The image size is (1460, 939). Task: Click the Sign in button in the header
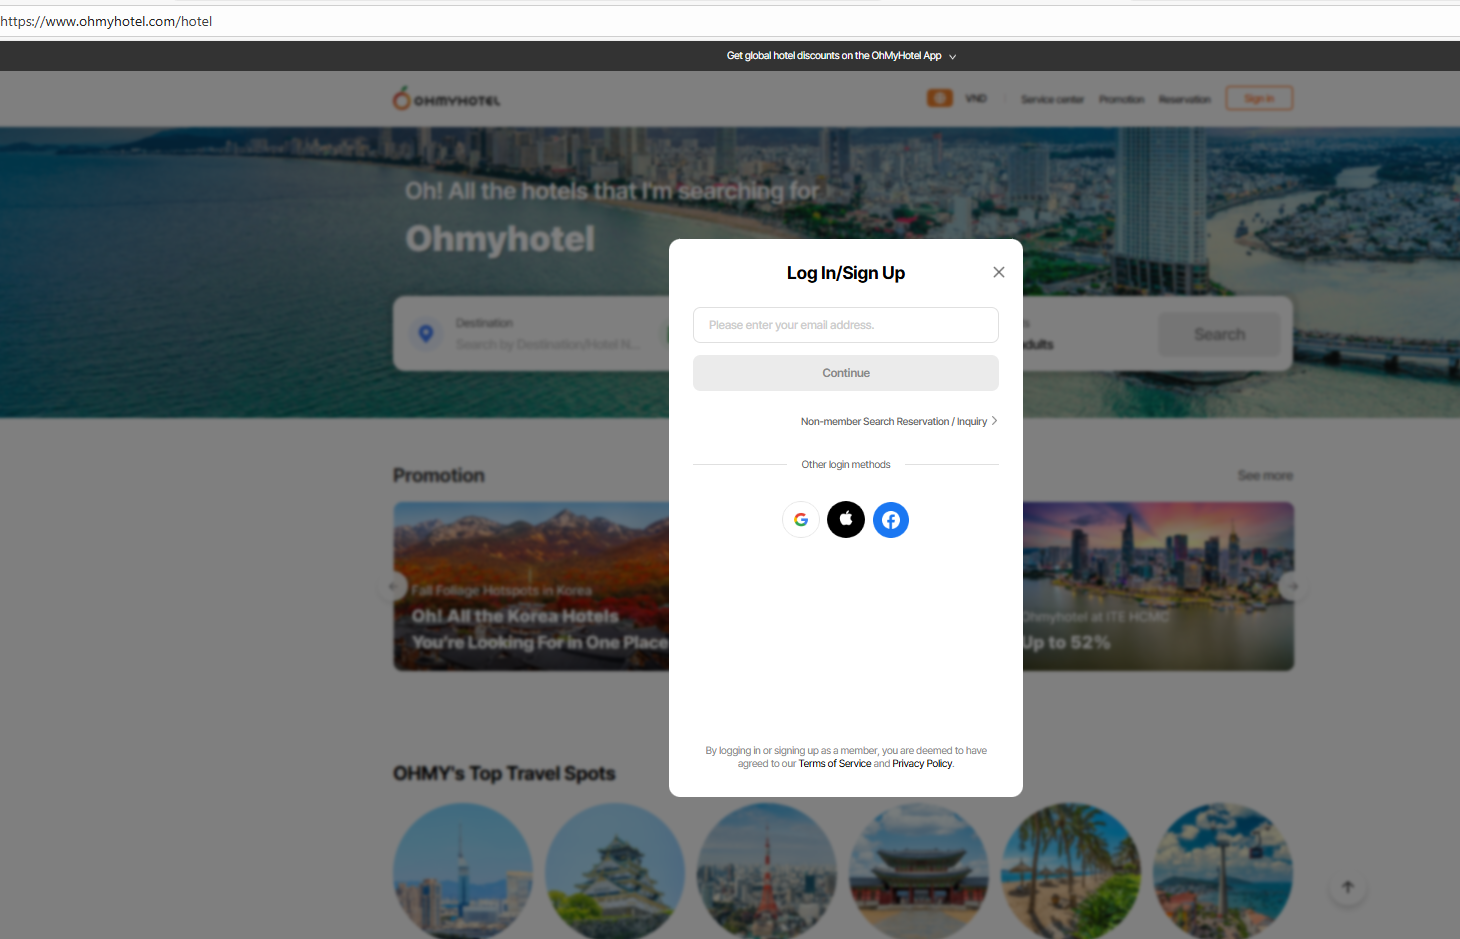click(x=1260, y=98)
